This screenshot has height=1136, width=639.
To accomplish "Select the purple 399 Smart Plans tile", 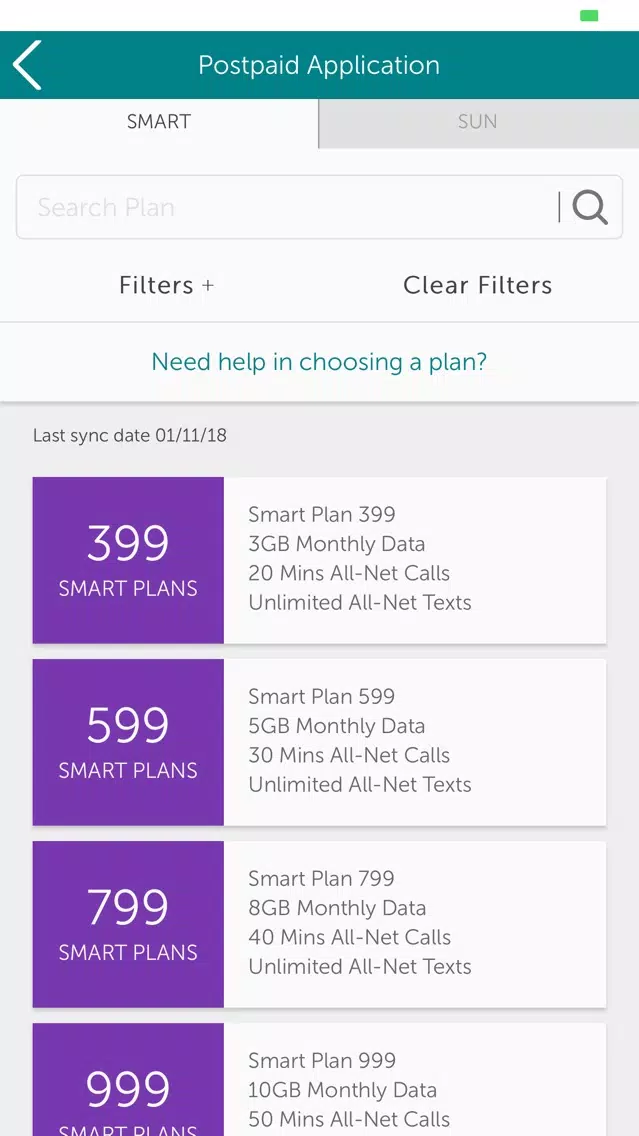I will 128,560.
